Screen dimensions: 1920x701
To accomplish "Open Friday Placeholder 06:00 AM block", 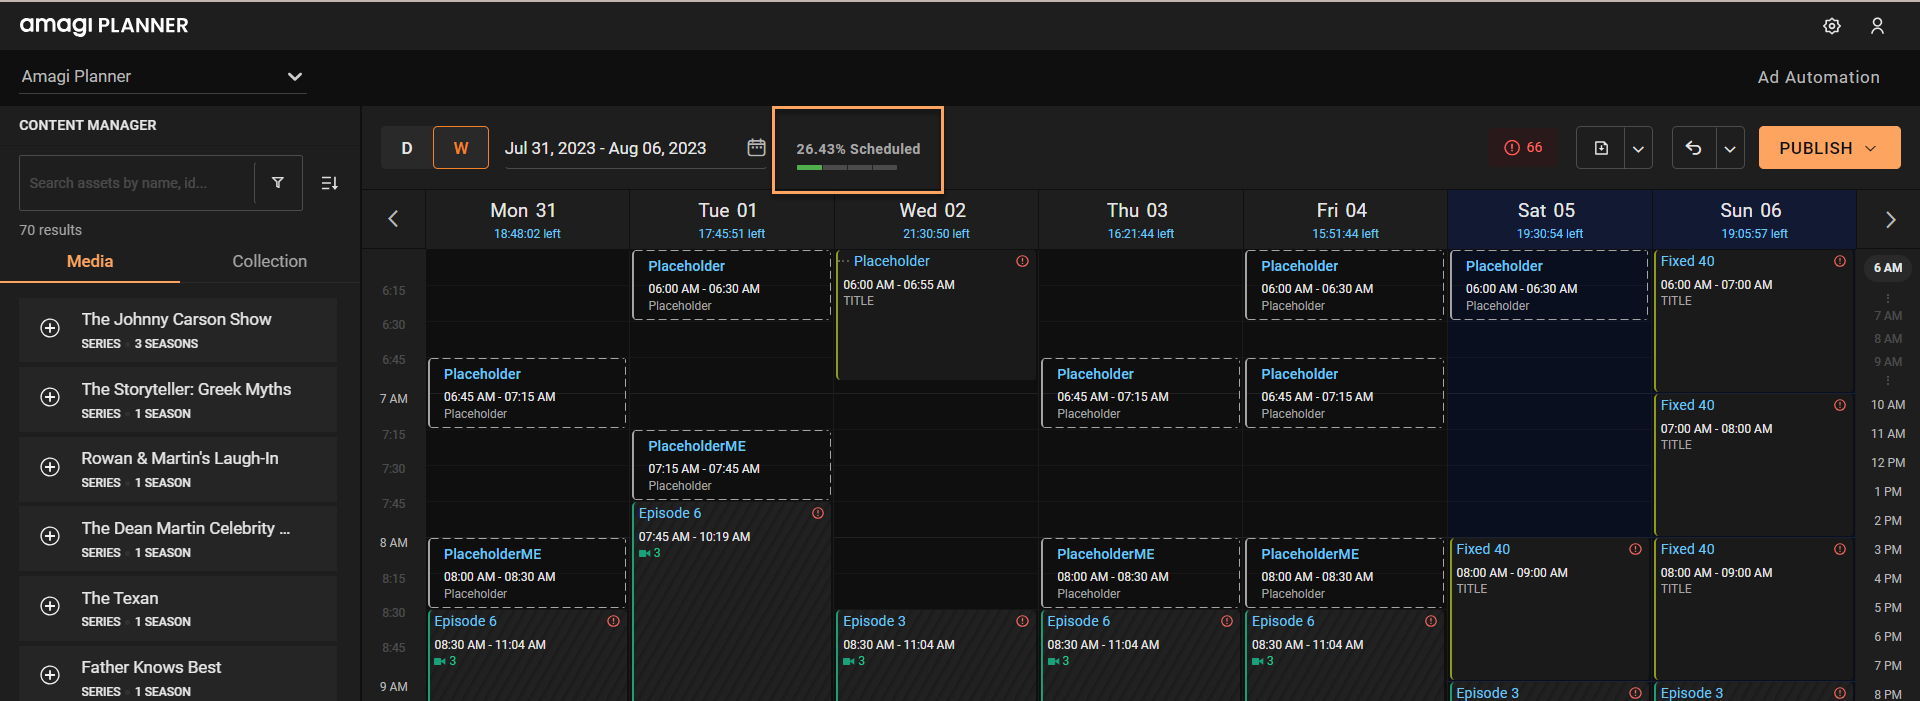I will pos(1345,285).
